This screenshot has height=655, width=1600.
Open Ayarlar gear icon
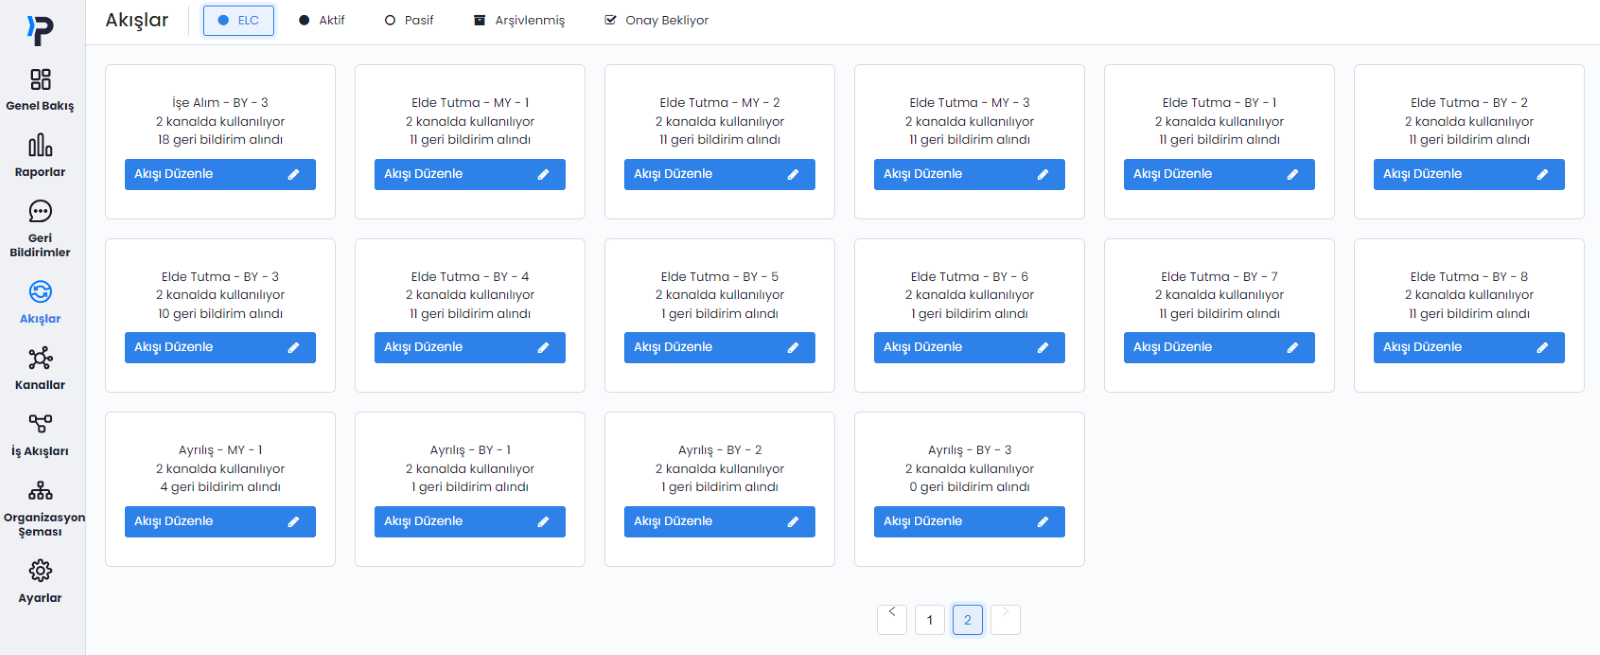[x=40, y=571]
